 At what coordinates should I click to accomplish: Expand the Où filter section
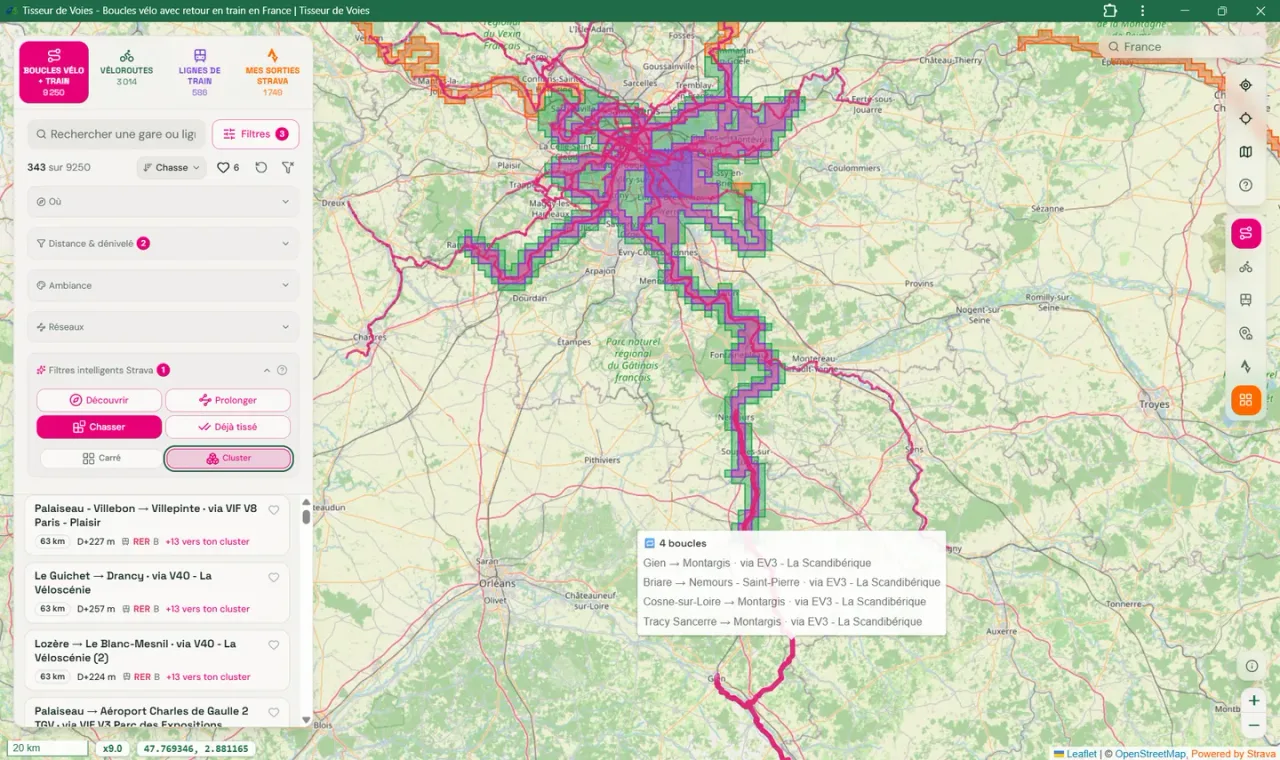pyautogui.click(x=163, y=201)
